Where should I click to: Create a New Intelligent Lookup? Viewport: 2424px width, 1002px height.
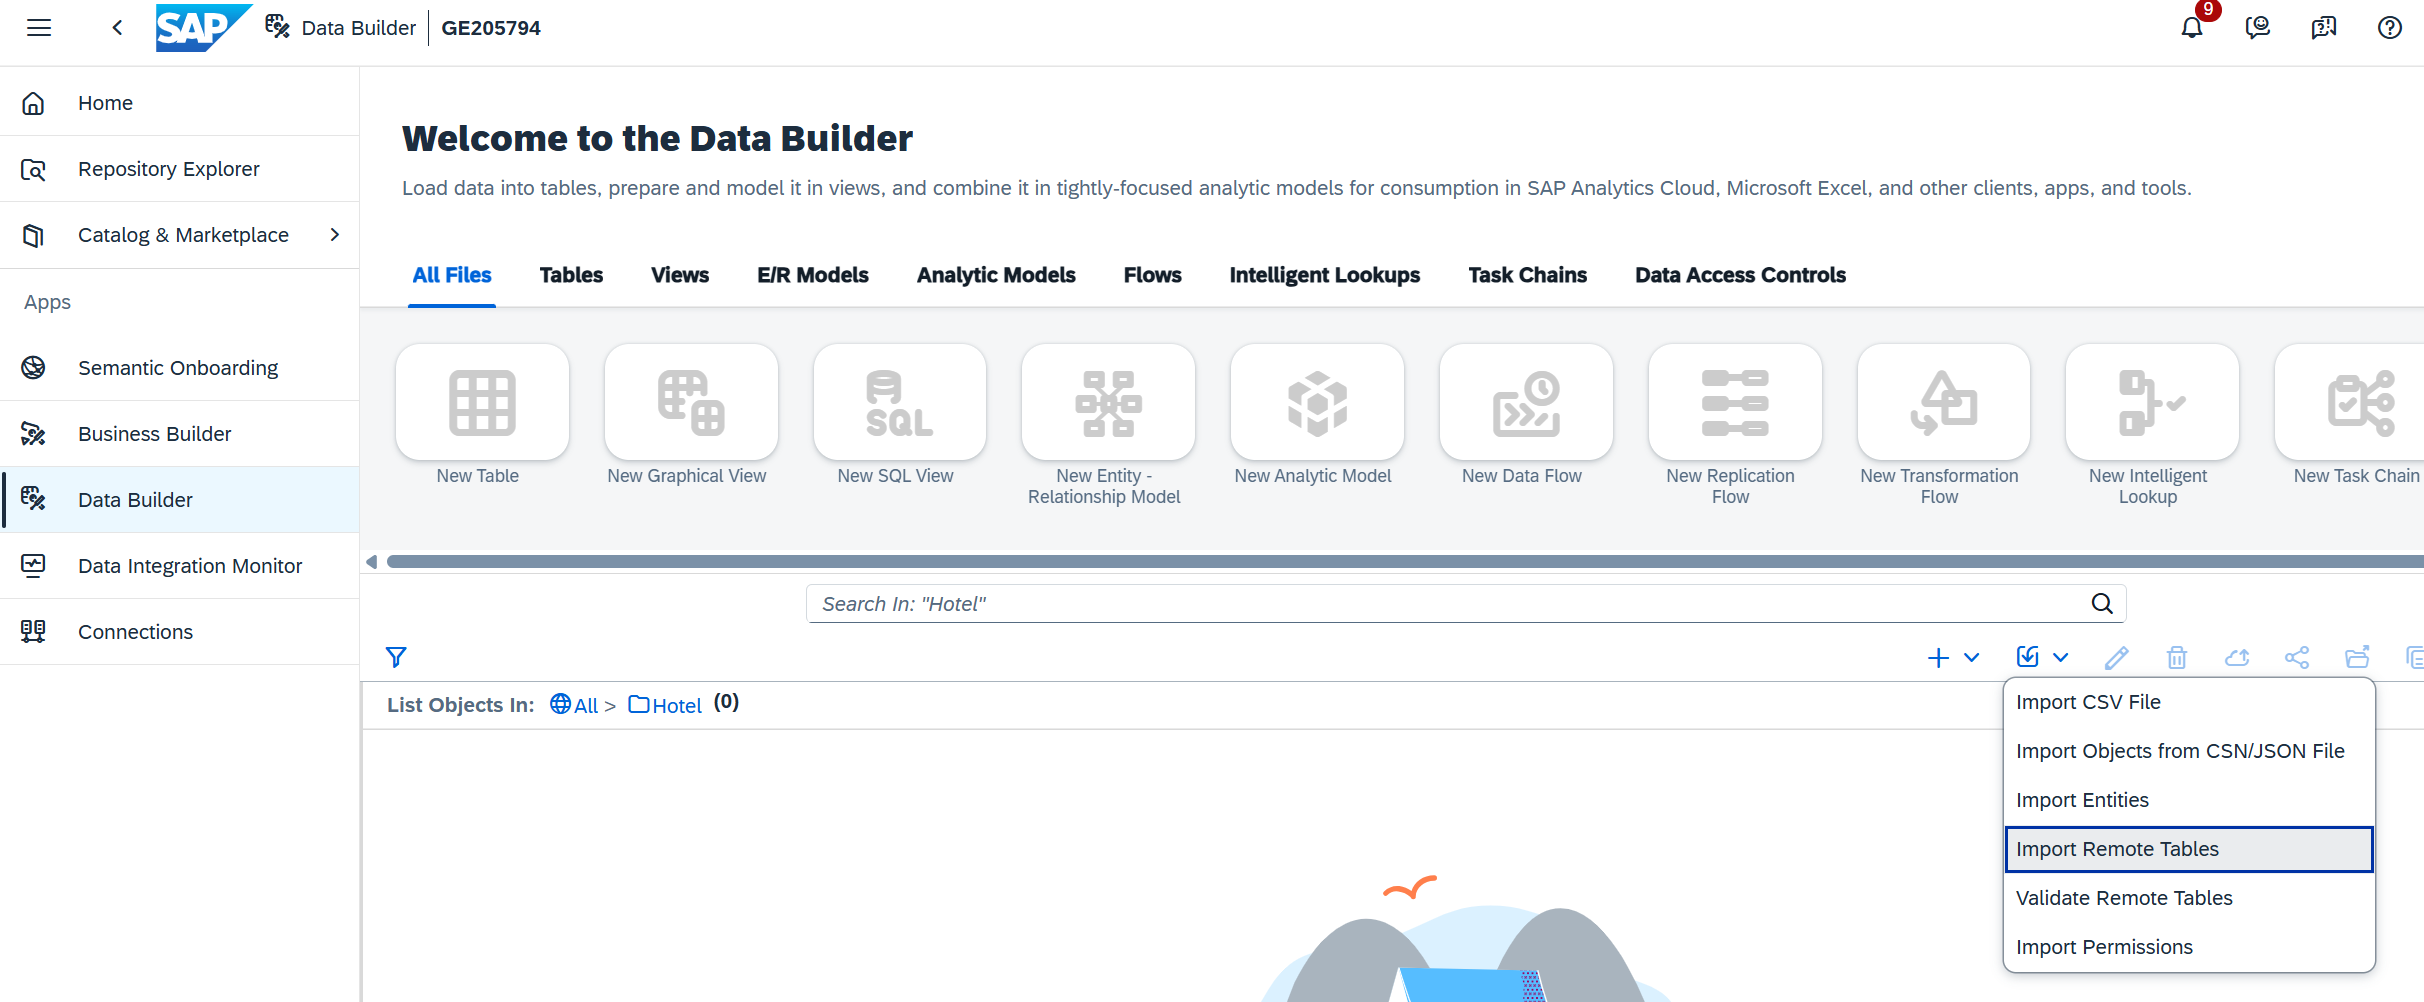pyautogui.click(x=2152, y=402)
